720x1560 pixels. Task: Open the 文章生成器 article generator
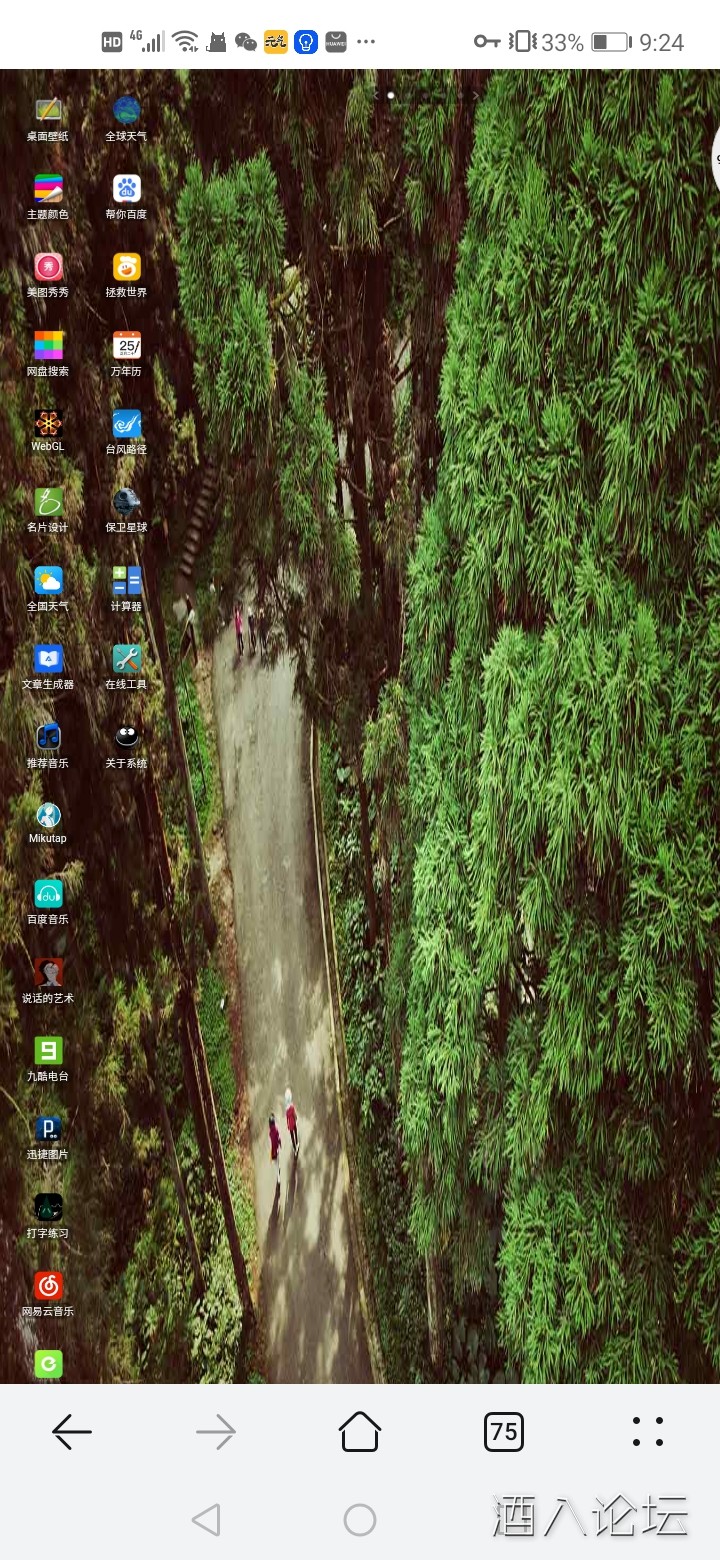[48, 659]
